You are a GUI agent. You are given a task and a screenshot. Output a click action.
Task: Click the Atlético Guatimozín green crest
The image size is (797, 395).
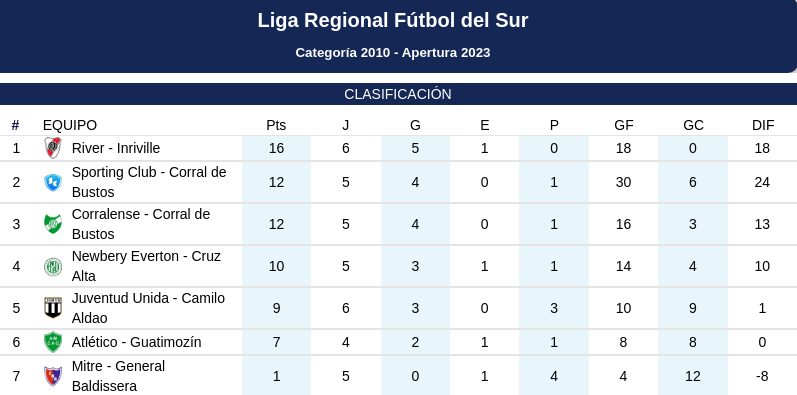pos(53,342)
